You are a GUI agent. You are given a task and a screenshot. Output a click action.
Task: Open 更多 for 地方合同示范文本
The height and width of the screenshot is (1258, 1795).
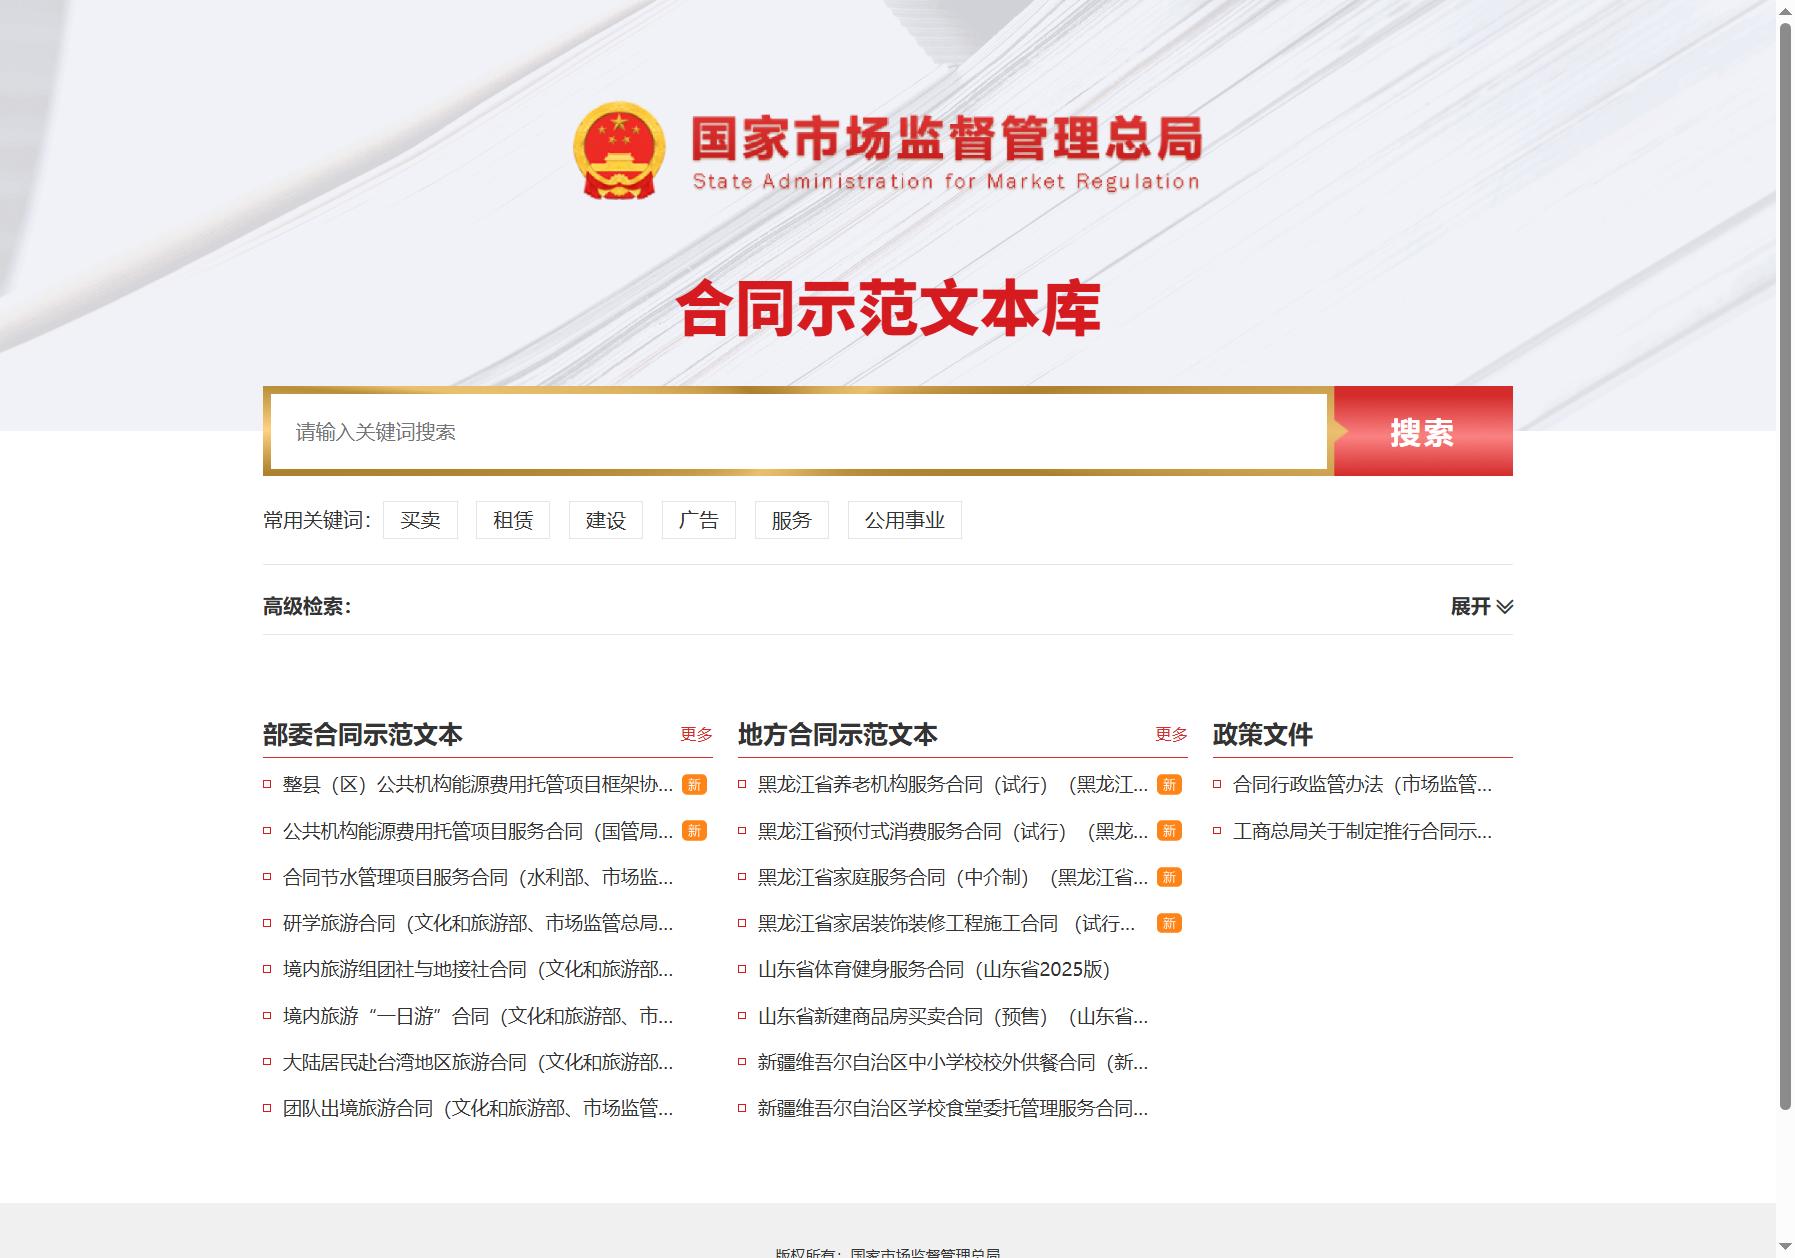pos(1171,734)
